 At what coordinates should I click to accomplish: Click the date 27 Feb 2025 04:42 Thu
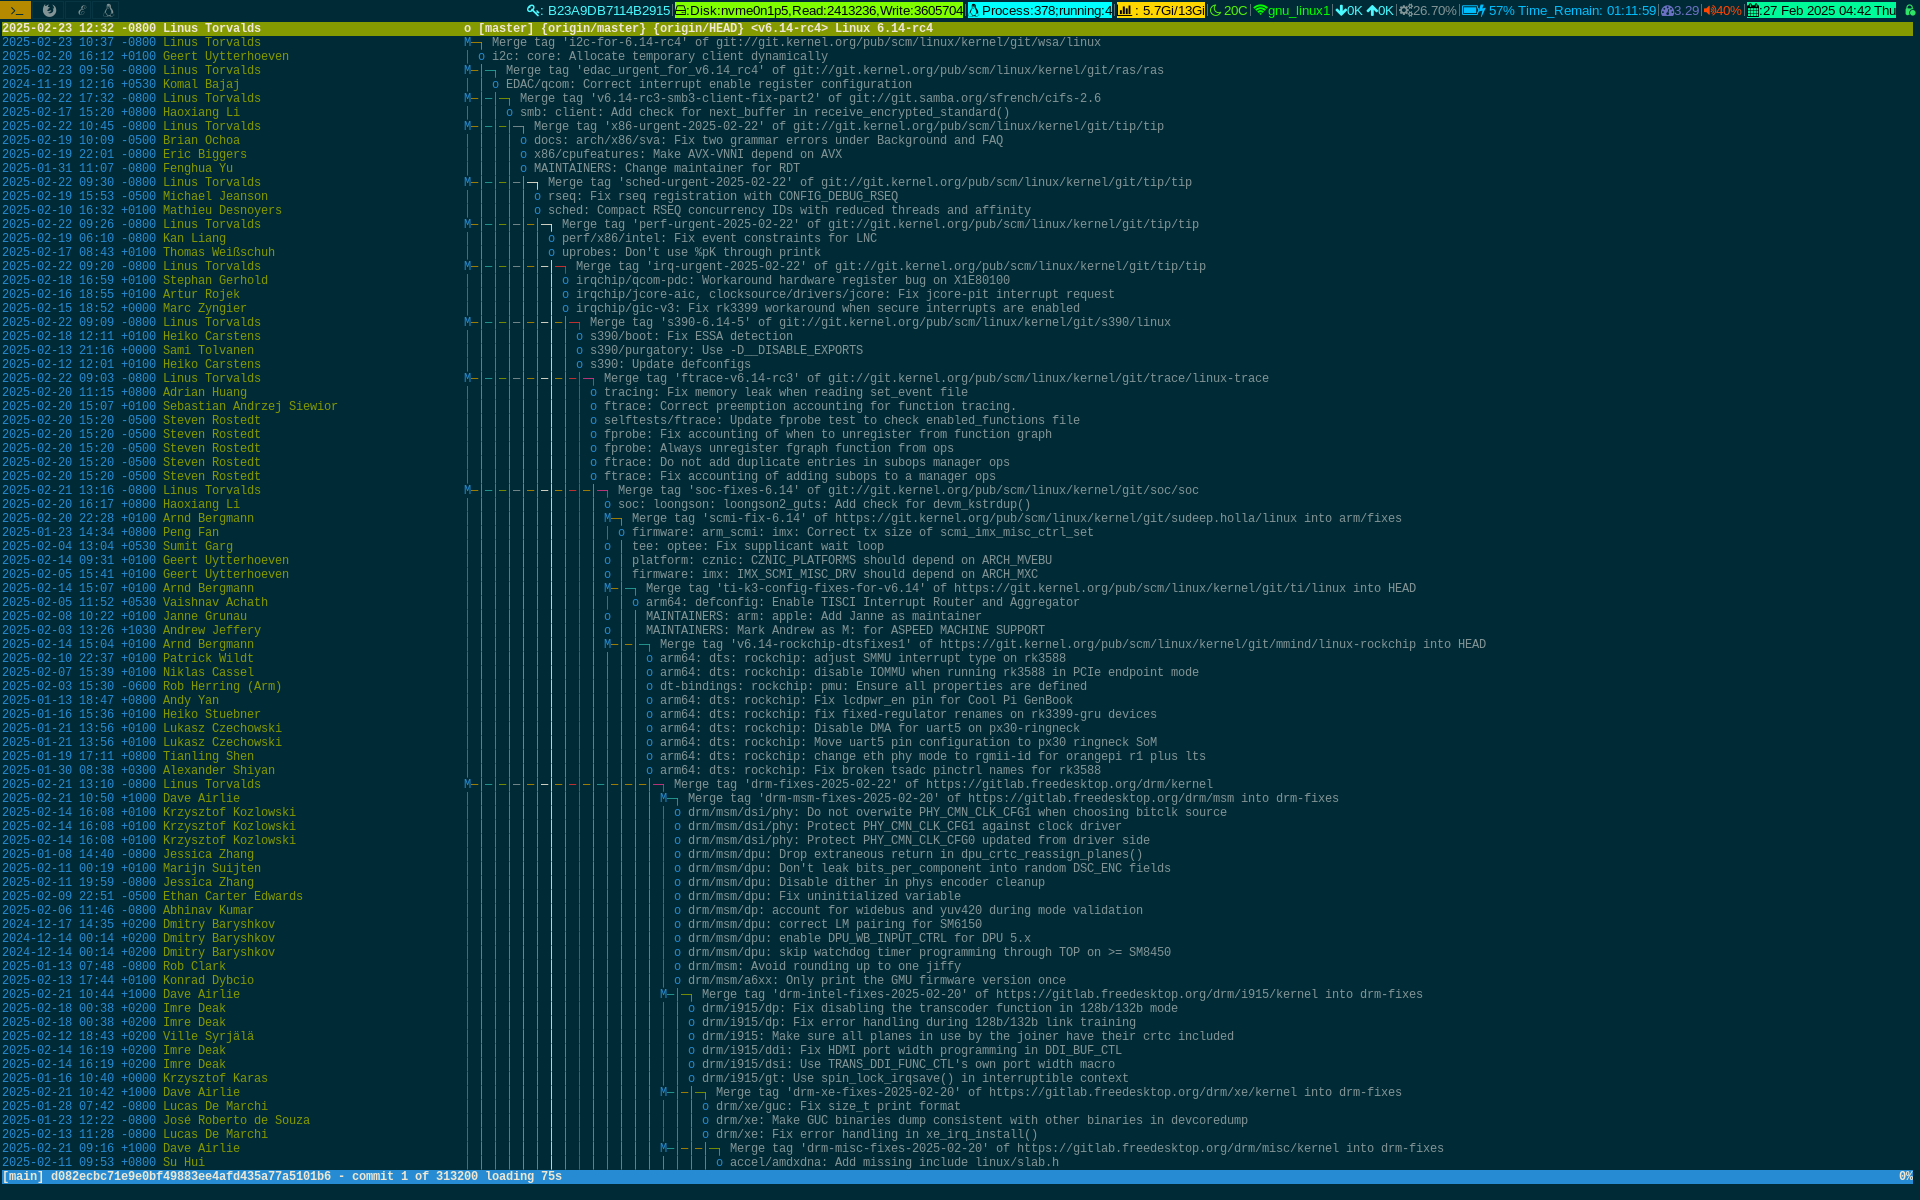pos(1829,10)
